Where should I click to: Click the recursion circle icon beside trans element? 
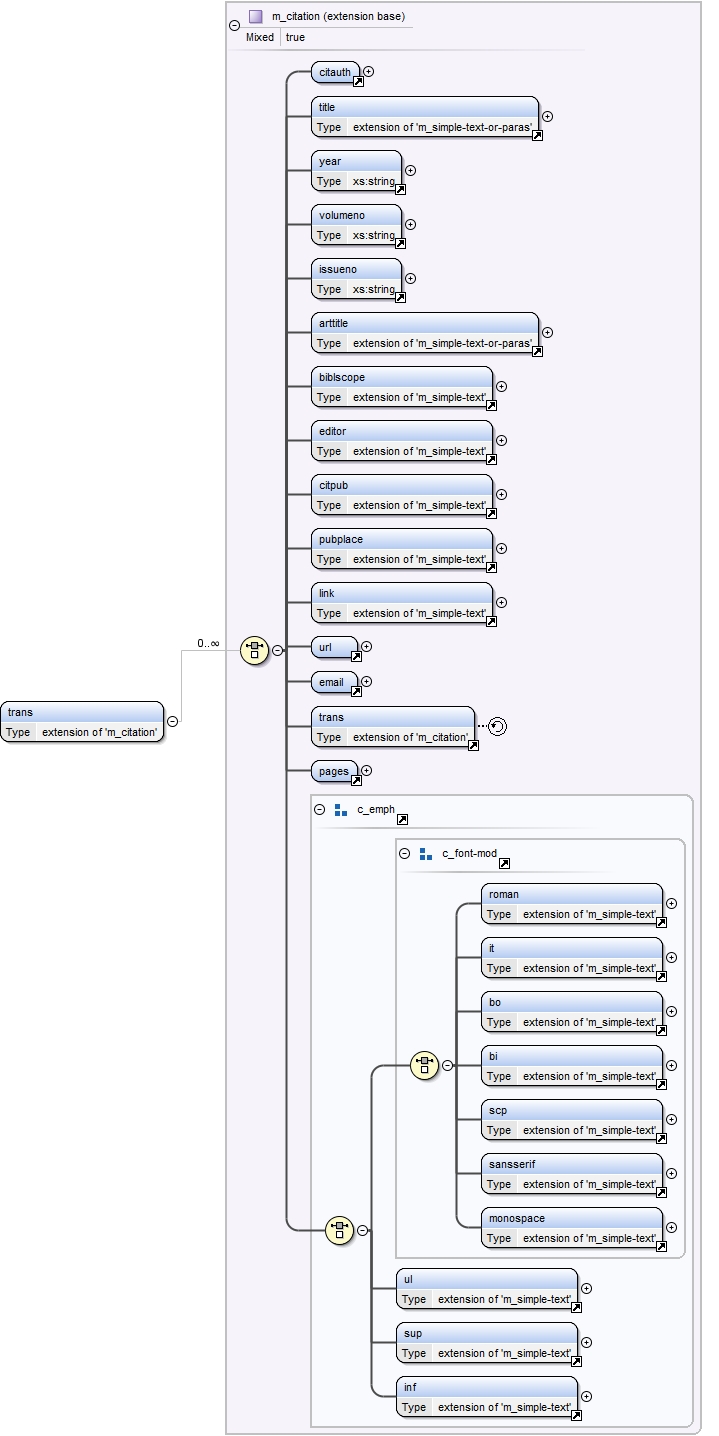(x=497, y=727)
